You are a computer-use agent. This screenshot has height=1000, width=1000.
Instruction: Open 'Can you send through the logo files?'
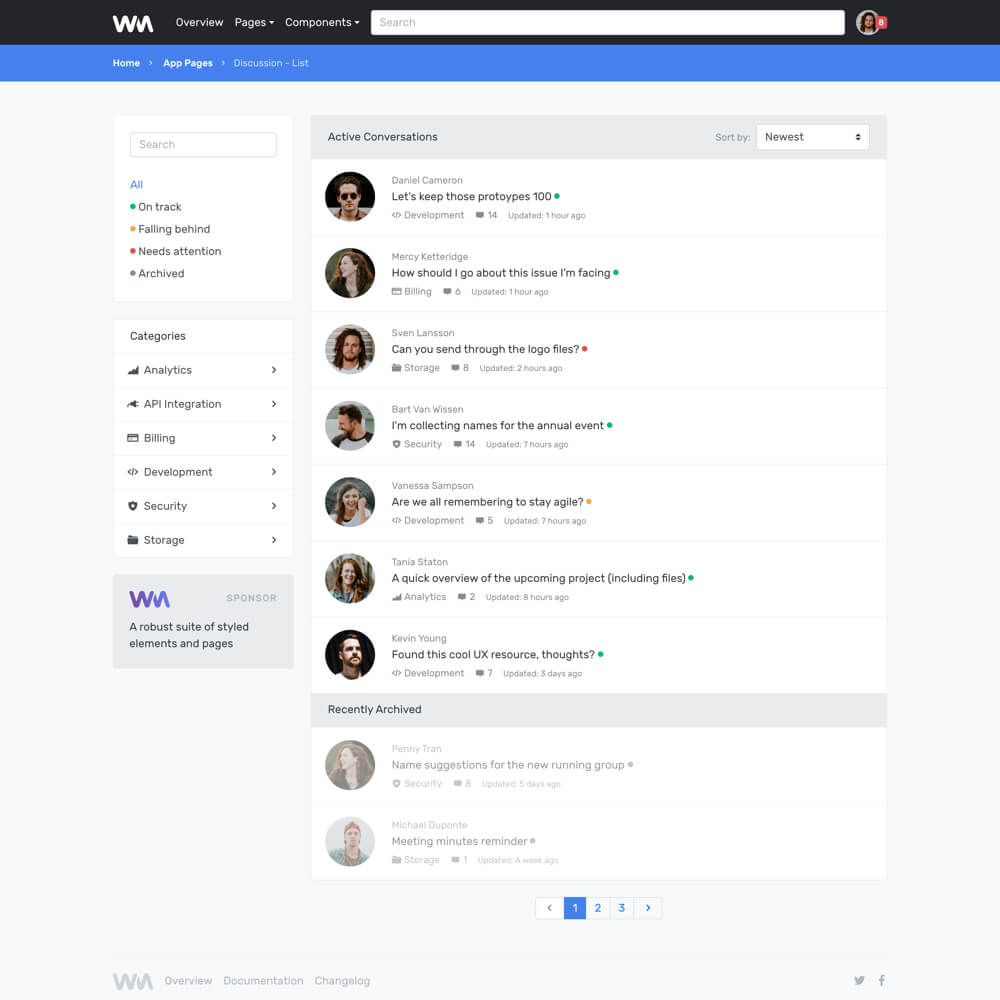[x=485, y=349]
